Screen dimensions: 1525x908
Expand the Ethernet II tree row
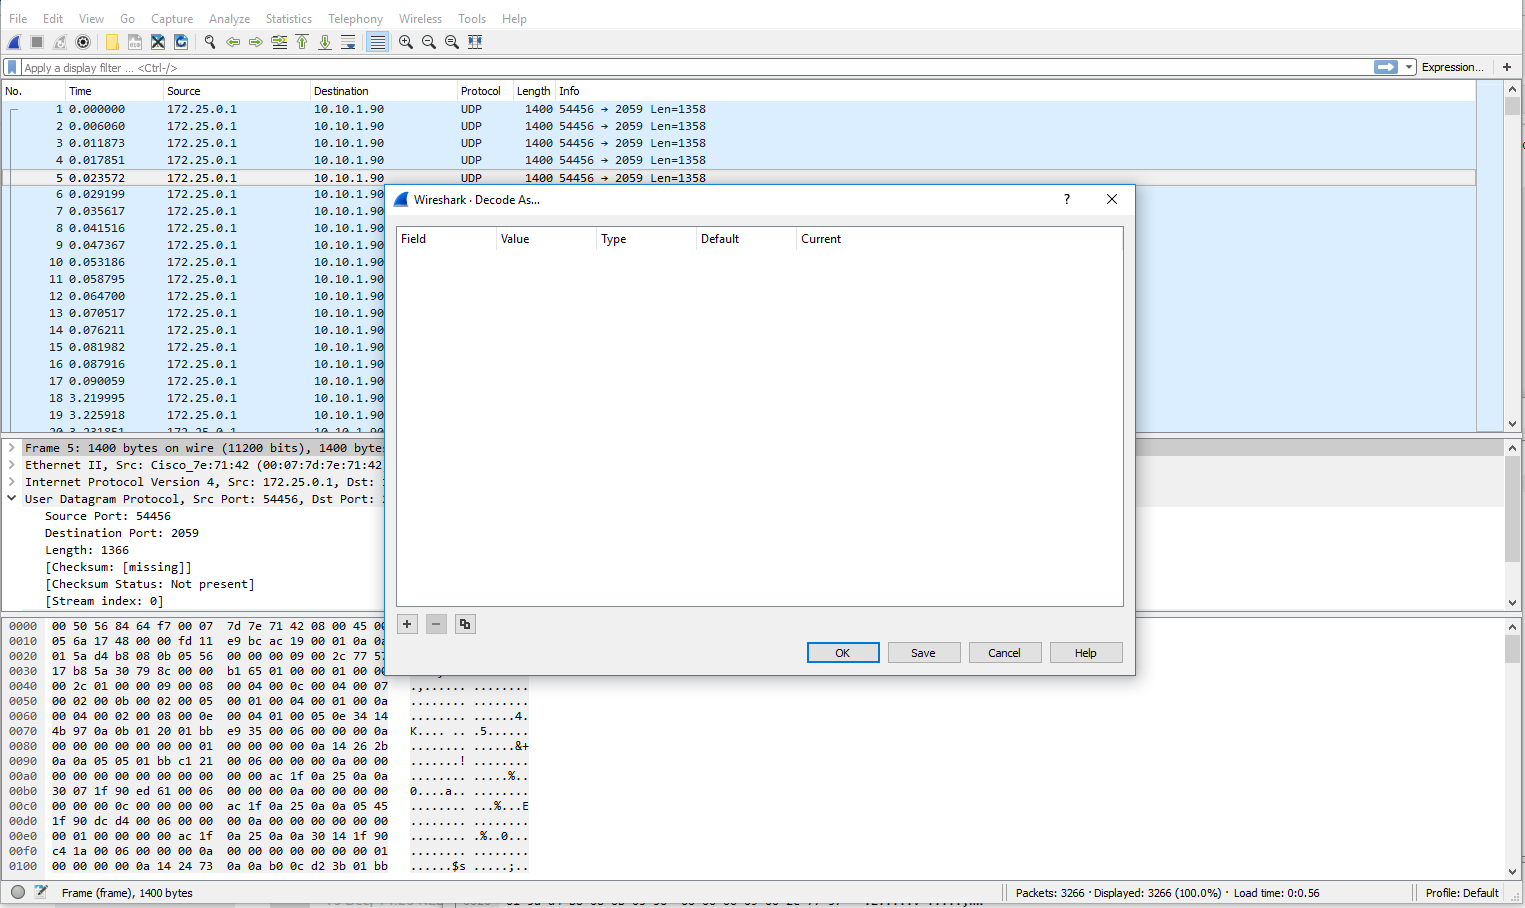coord(12,465)
